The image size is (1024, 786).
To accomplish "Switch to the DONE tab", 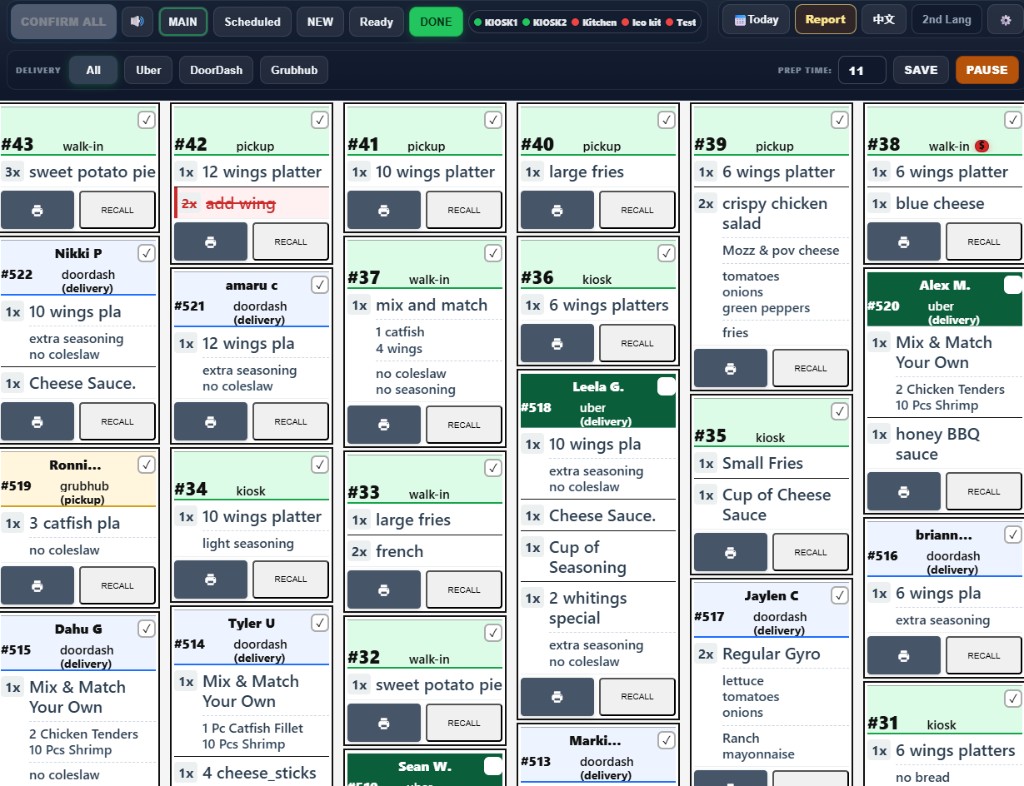I will 436,22.
